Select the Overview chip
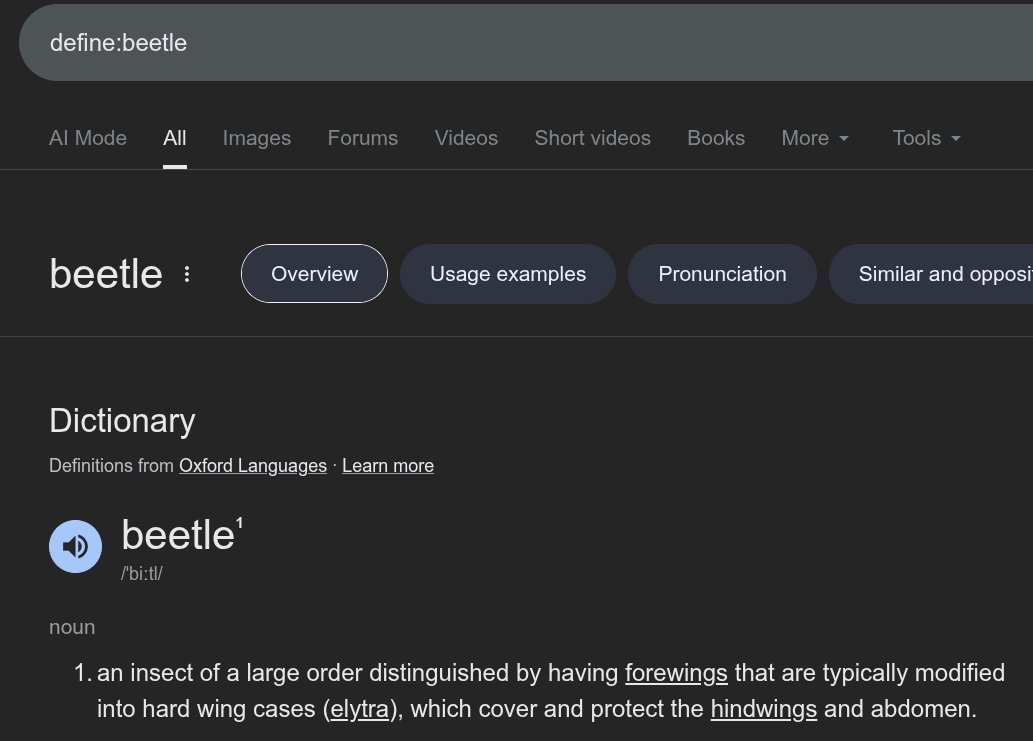Screen dimensions: 1033x741 tap(314, 273)
